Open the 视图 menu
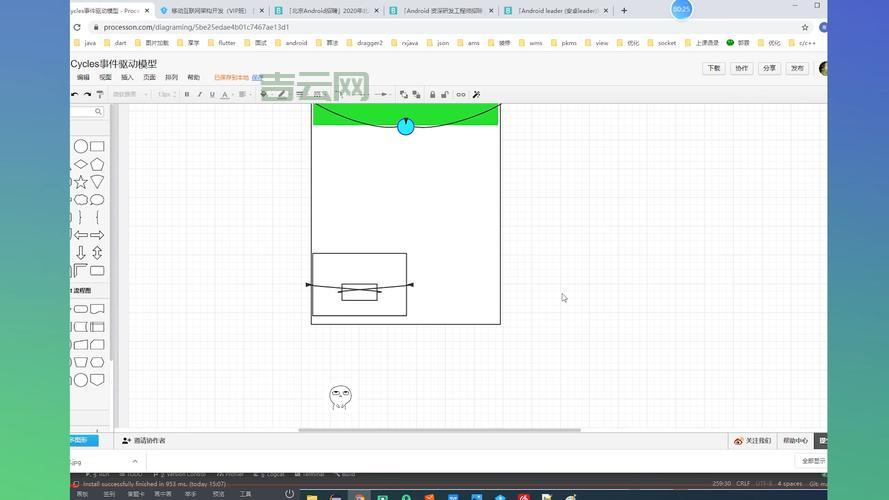The image size is (889, 500). click(x=105, y=77)
